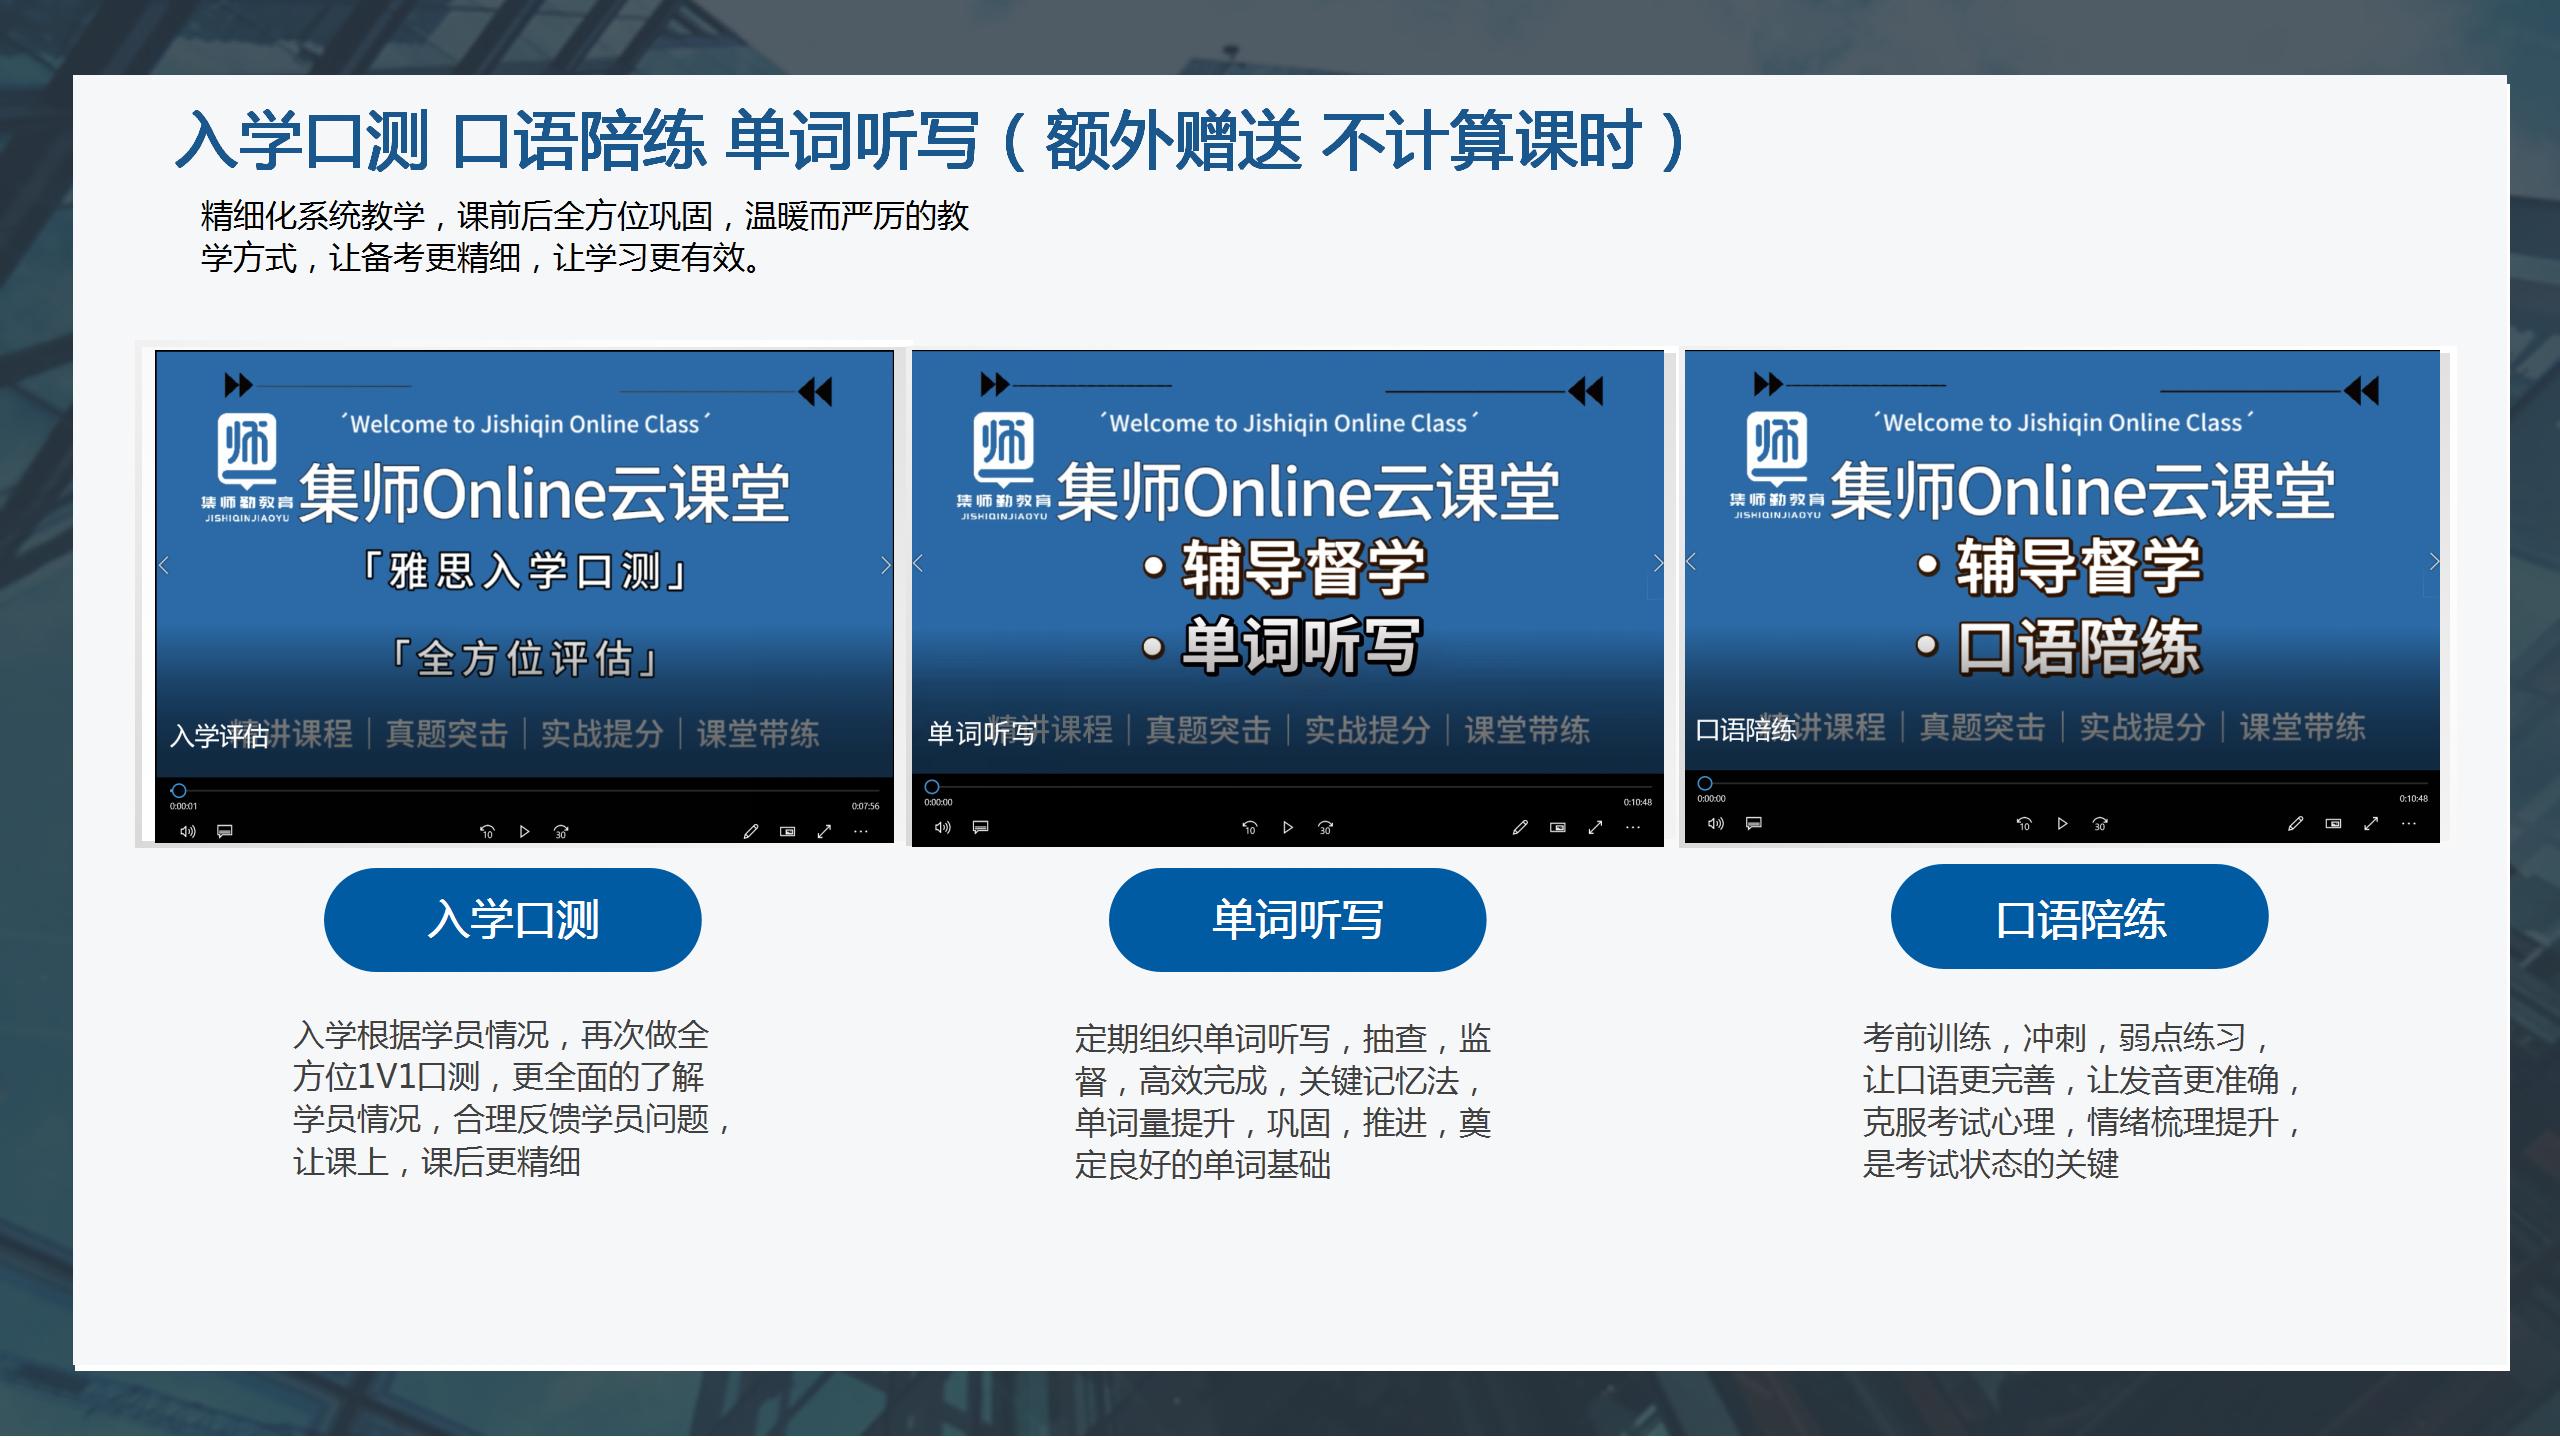2560x1440 pixels.
Task: Click next chevron on 入学评估 video
Action: tap(885, 566)
